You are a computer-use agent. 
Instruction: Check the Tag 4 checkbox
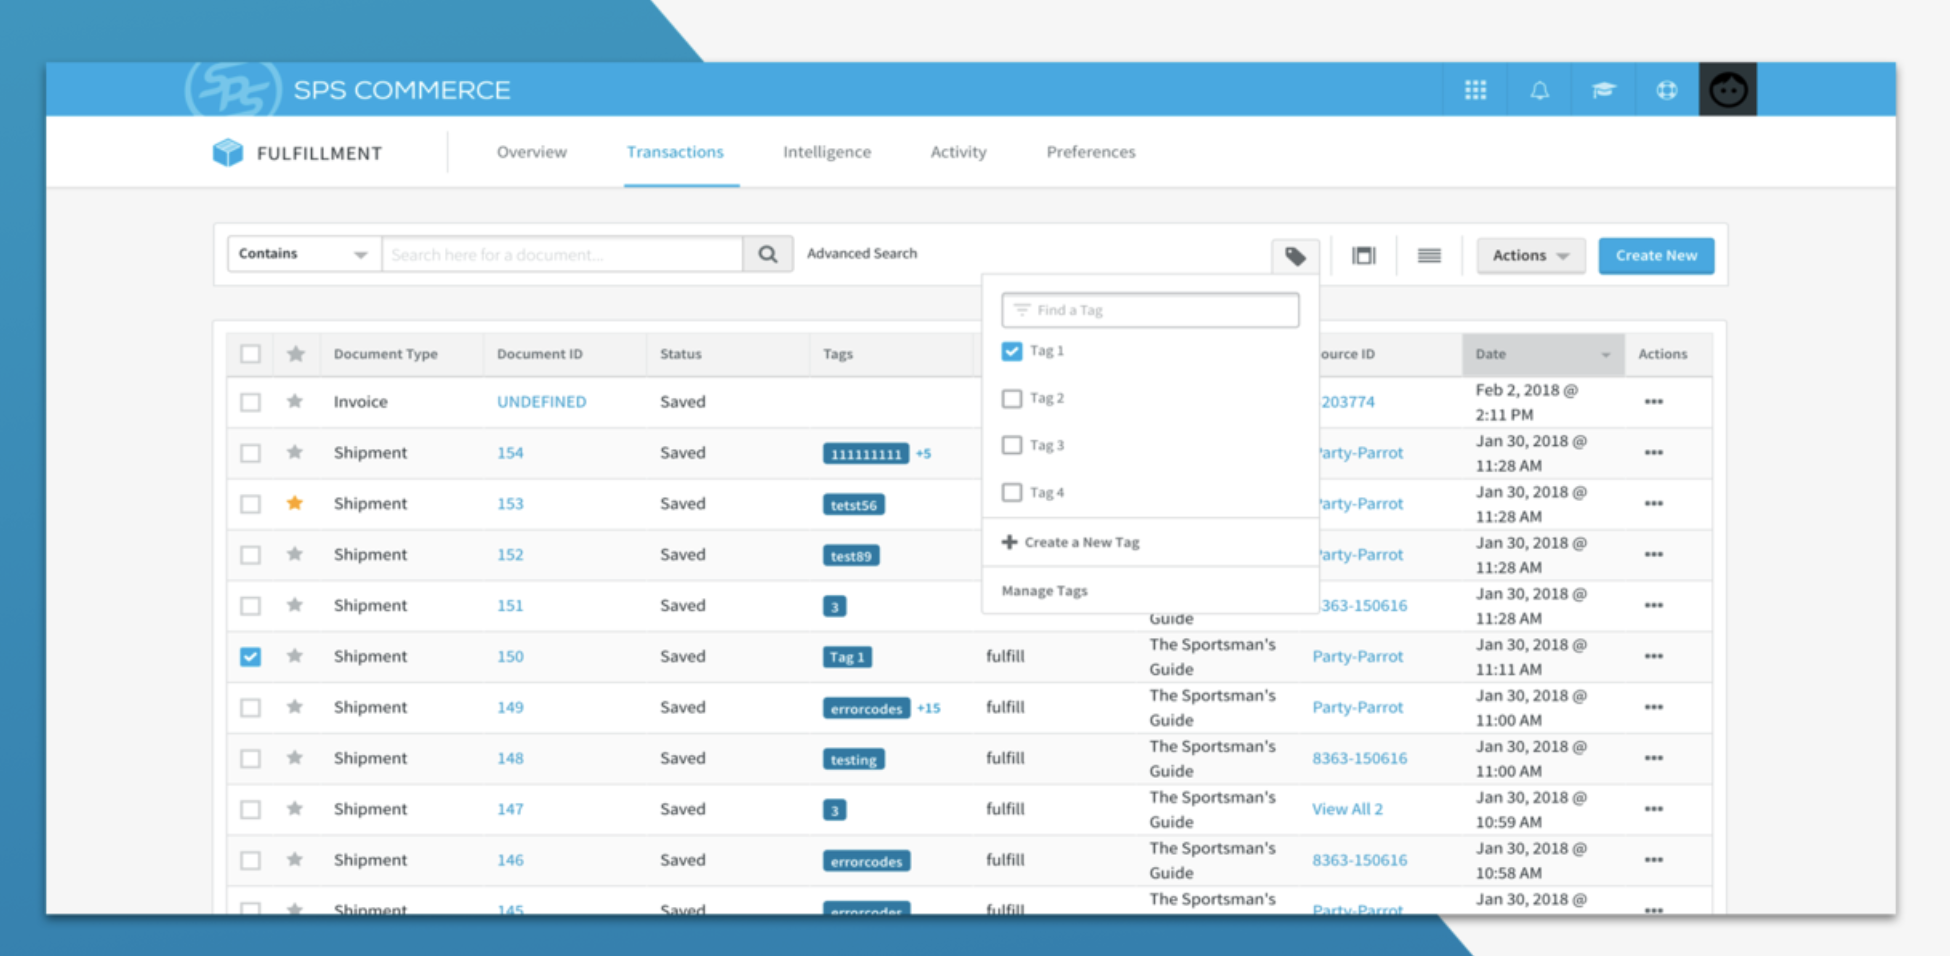[x=1012, y=492]
